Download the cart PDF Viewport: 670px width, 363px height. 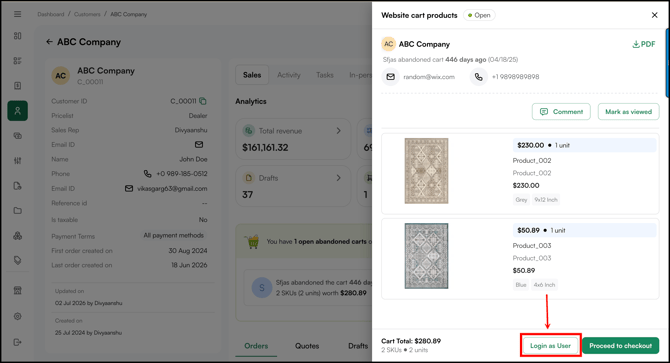pyautogui.click(x=644, y=44)
